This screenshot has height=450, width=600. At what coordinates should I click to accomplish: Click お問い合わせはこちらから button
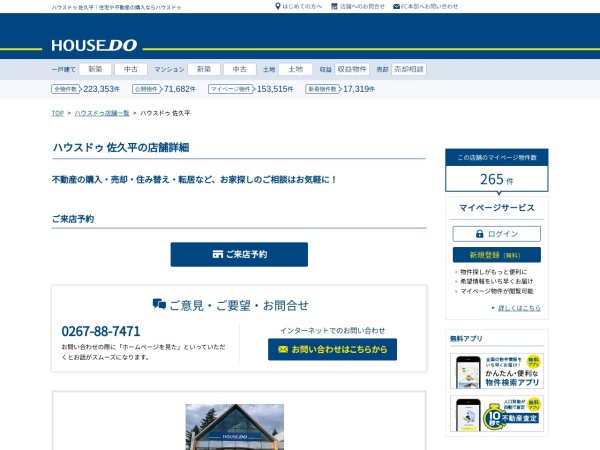[333, 349]
